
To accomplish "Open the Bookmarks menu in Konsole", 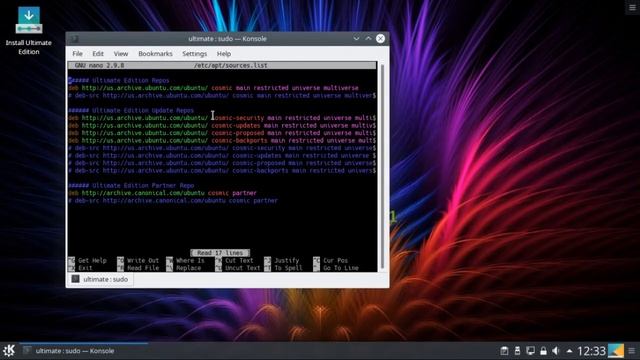I will coord(155,53).
